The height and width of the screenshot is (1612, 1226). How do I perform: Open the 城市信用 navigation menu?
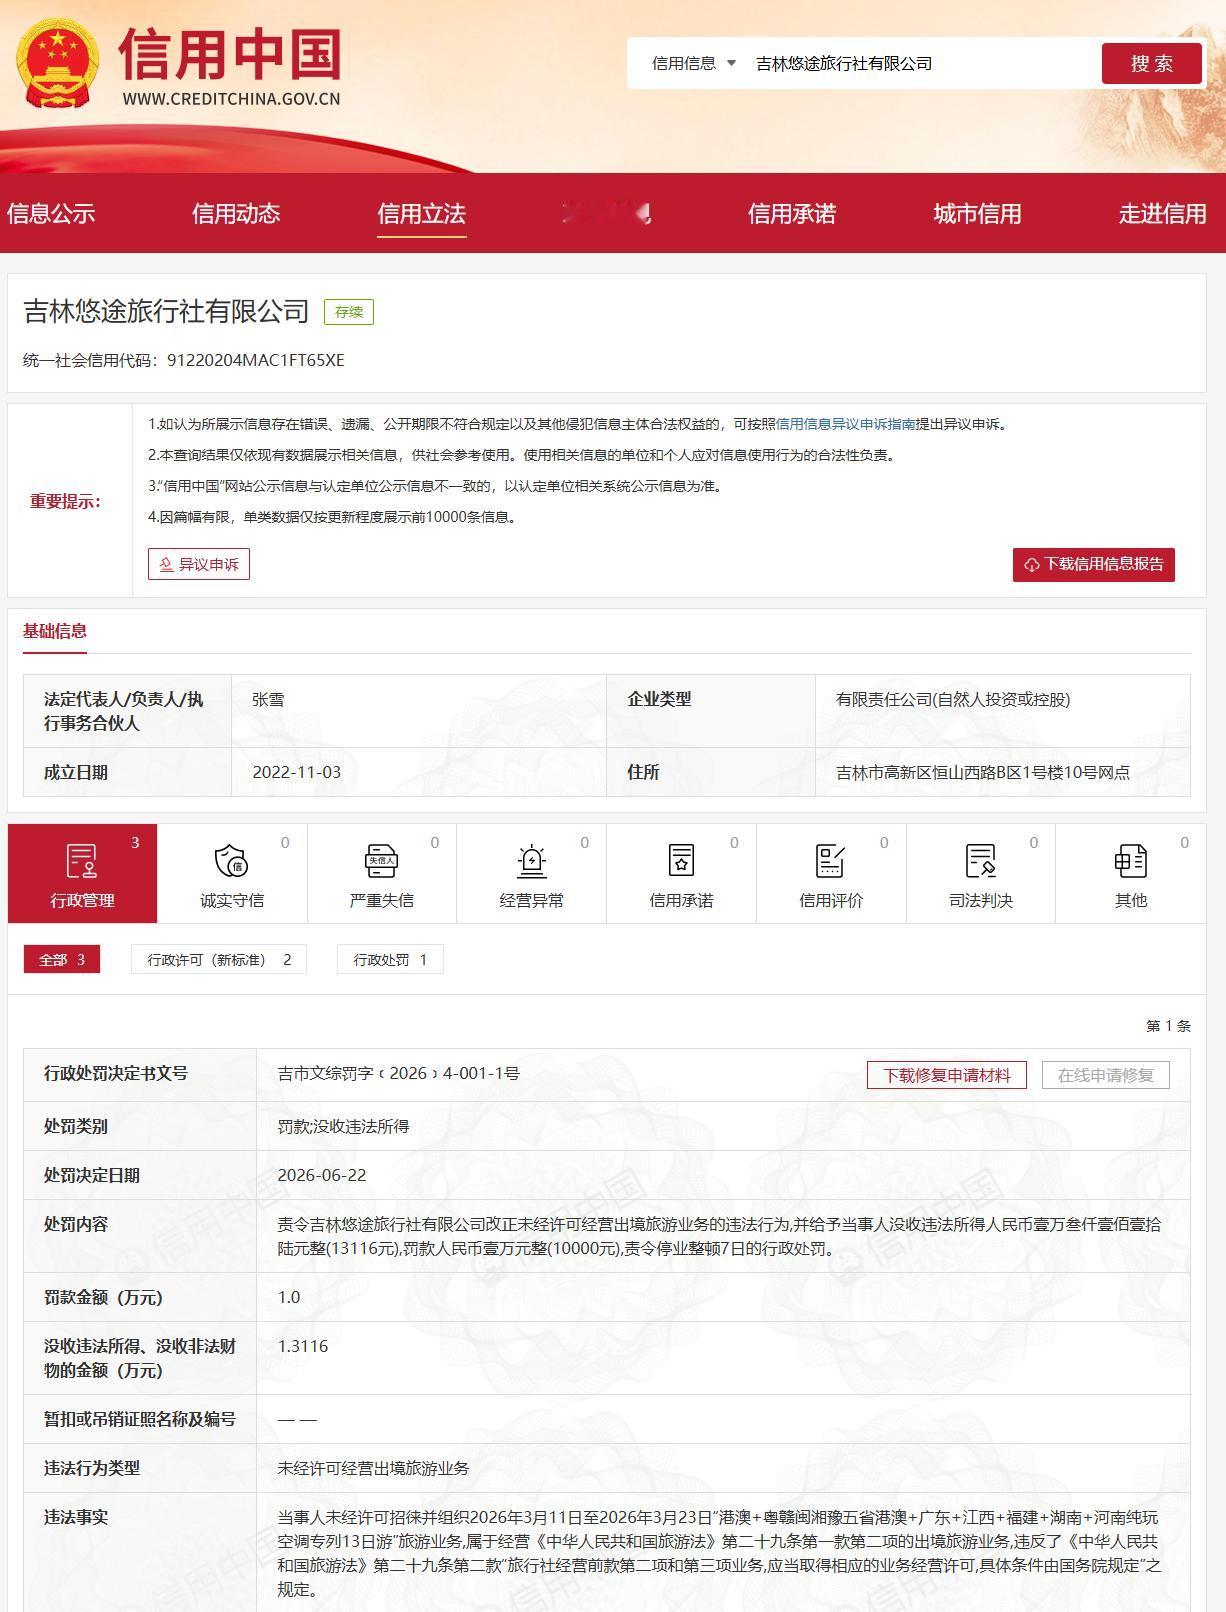(977, 213)
